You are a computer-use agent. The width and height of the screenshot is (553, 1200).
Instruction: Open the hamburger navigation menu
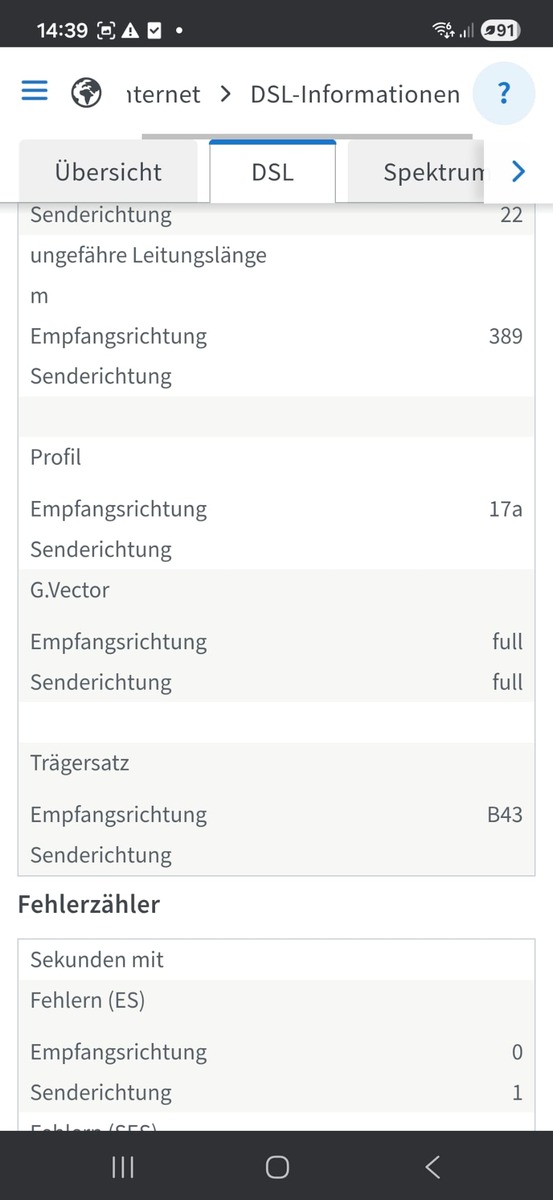click(35, 92)
